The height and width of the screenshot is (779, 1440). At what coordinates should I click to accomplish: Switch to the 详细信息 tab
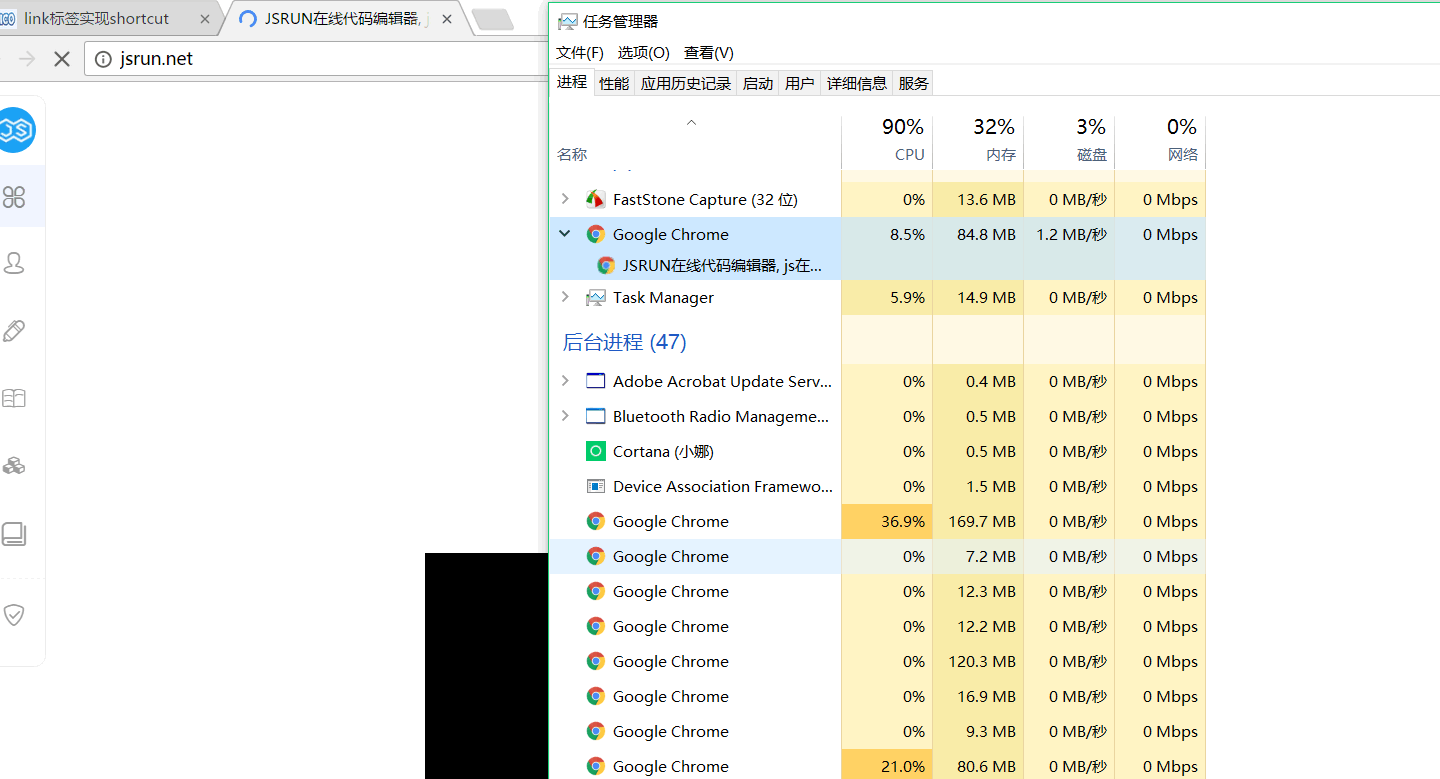(x=856, y=84)
